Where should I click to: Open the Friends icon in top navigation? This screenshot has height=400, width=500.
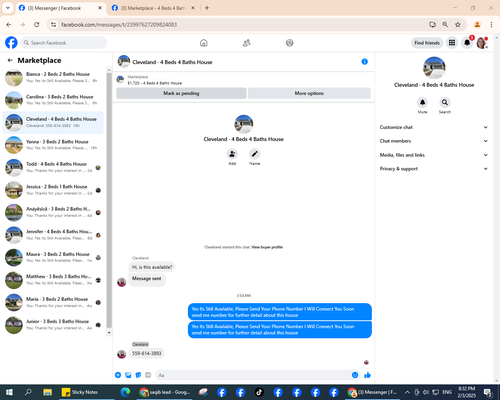tap(247, 43)
